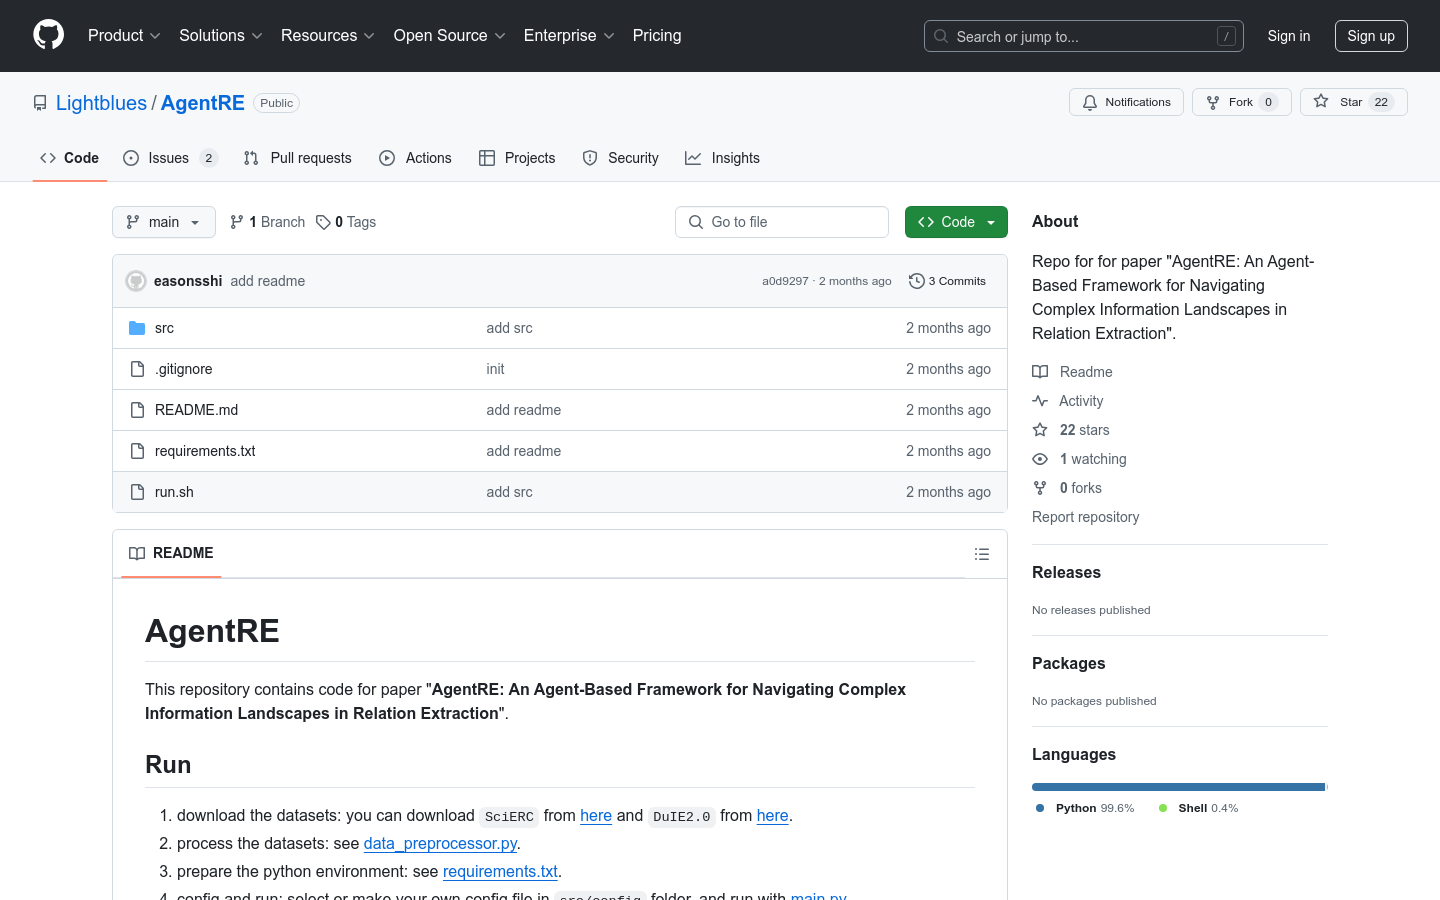Click the Notifications bell icon

point(1090,102)
